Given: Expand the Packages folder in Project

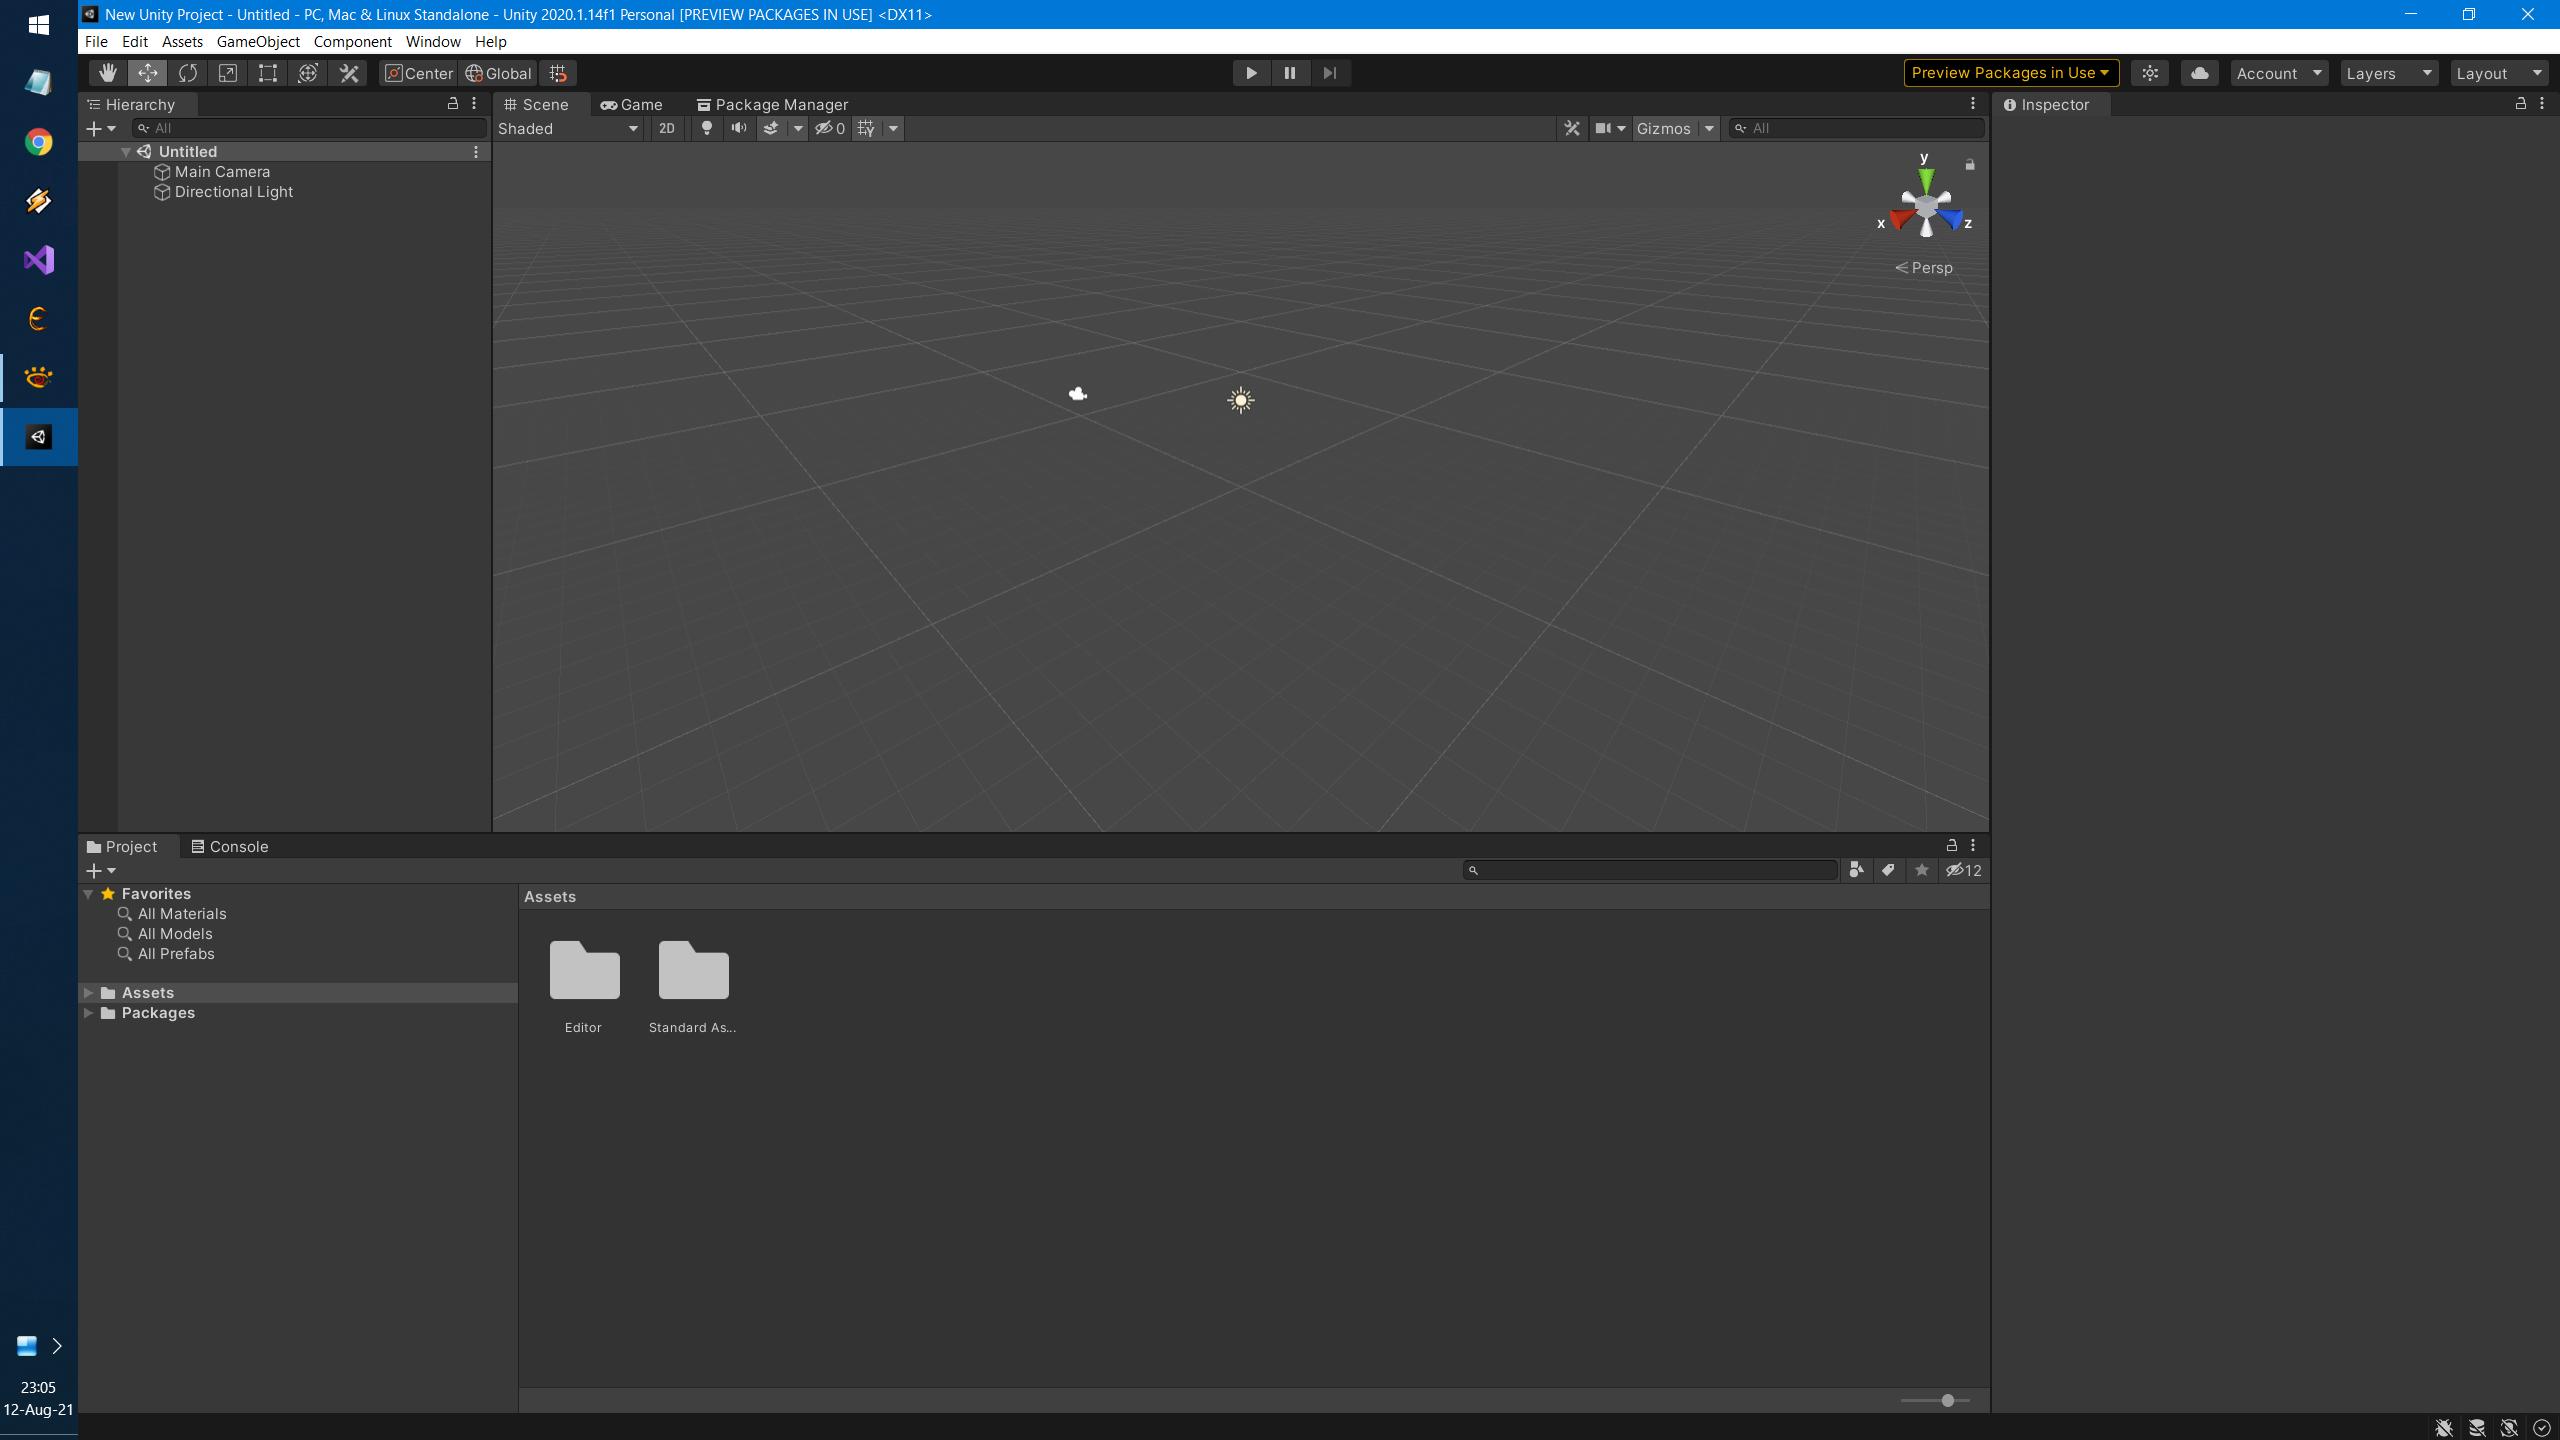Looking at the screenshot, I should (88, 1013).
